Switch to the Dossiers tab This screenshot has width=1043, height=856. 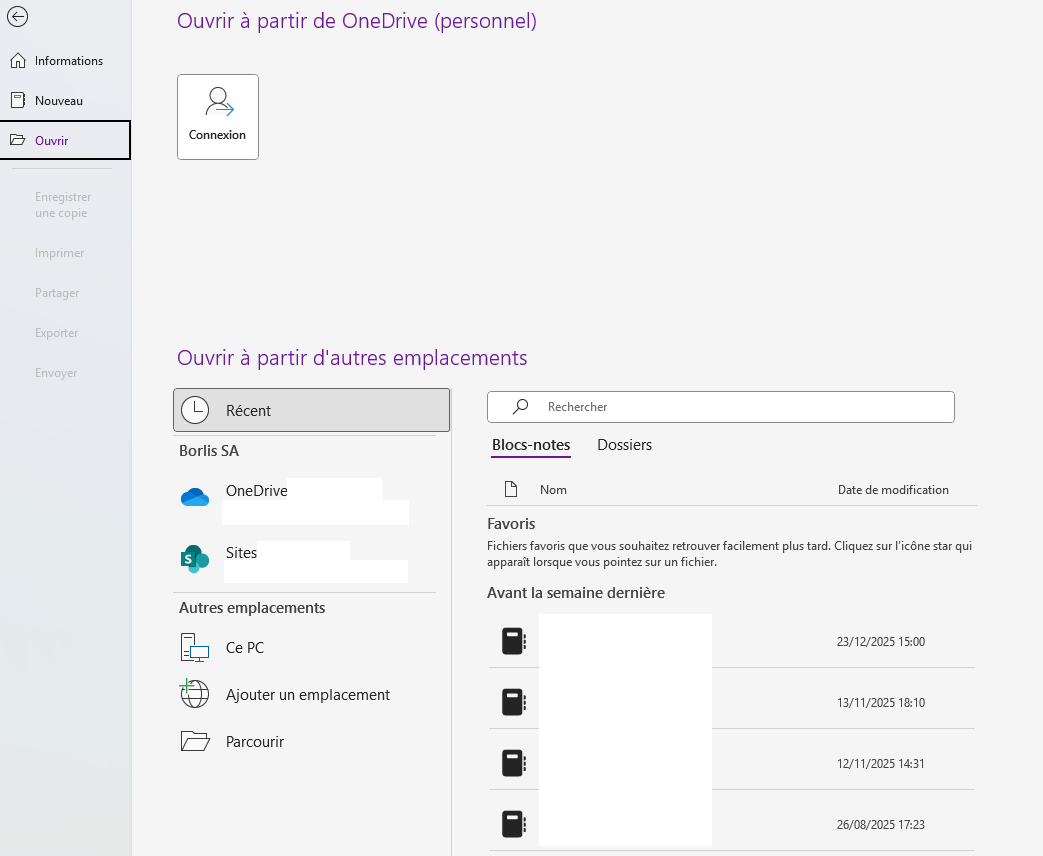[625, 445]
